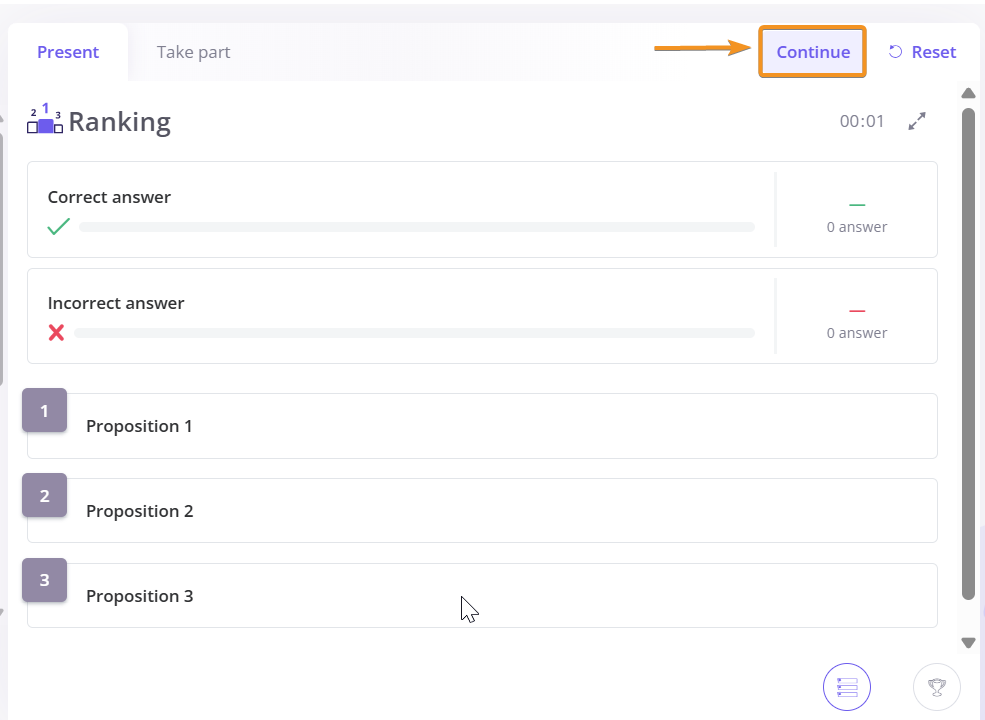
Task: Click the red X incorrect icon
Action: (57, 332)
